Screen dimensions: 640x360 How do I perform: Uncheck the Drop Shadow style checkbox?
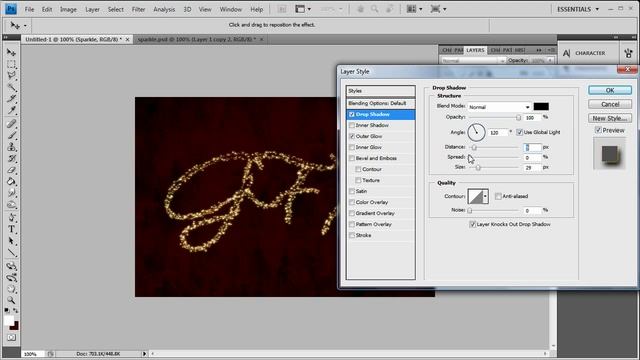(352, 115)
